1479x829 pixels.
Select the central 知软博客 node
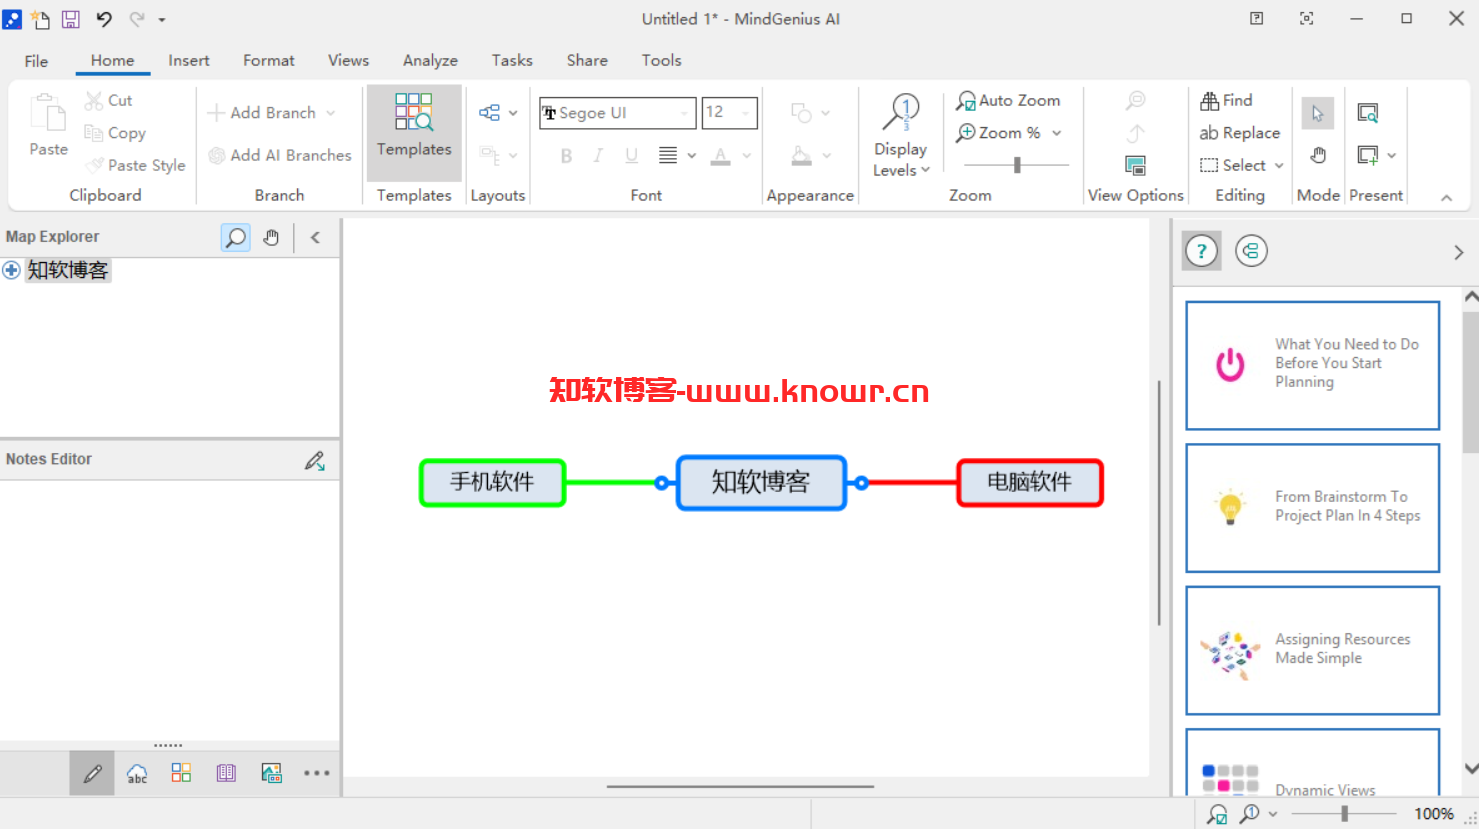pyautogui.click(x=761, y=483)
